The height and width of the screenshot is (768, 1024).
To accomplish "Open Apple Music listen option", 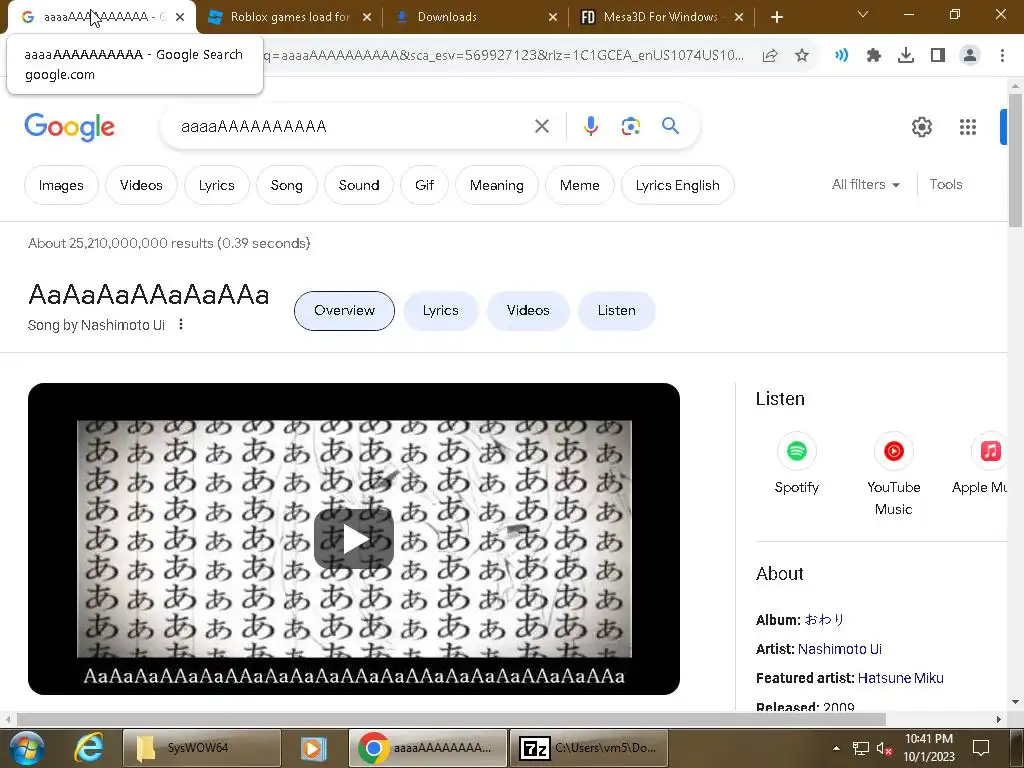I will (x=980, y=463).
